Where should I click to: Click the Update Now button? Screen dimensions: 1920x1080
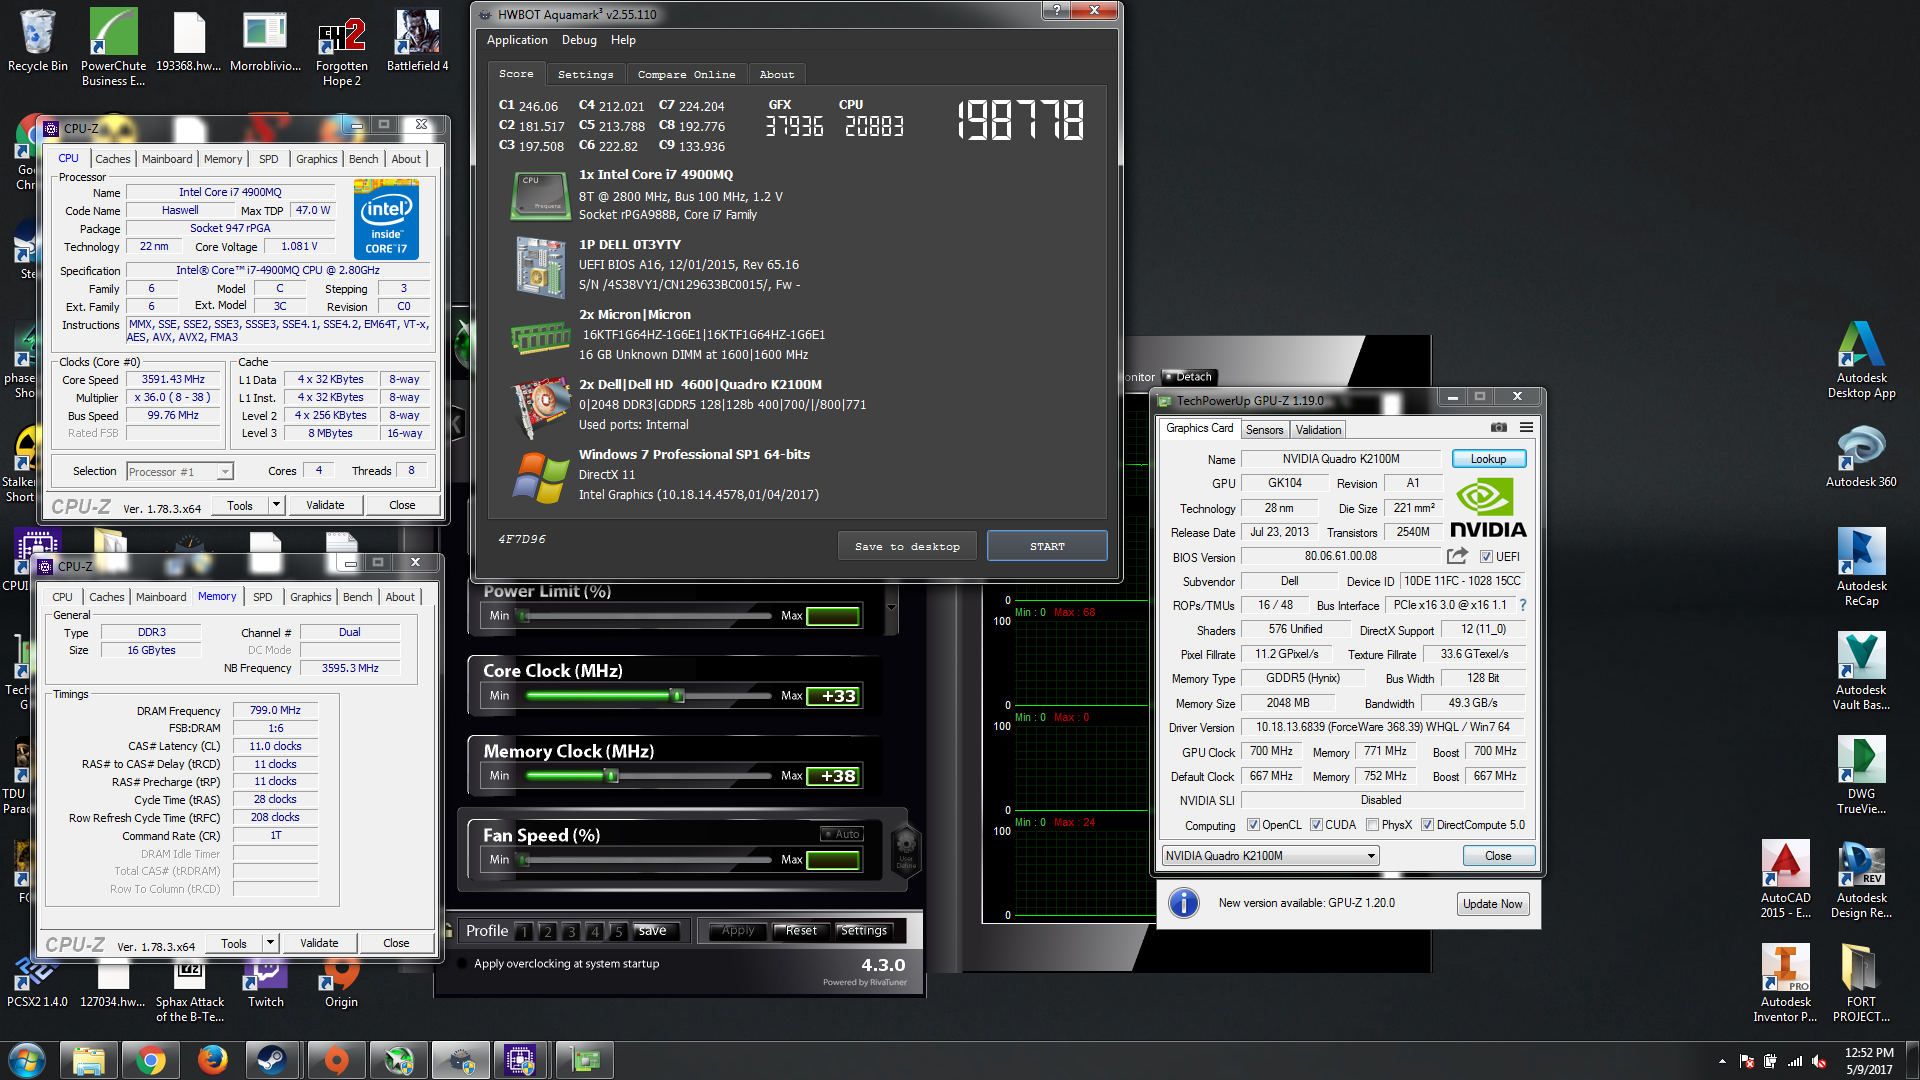pyautogui.click(x=1492, y=904)
